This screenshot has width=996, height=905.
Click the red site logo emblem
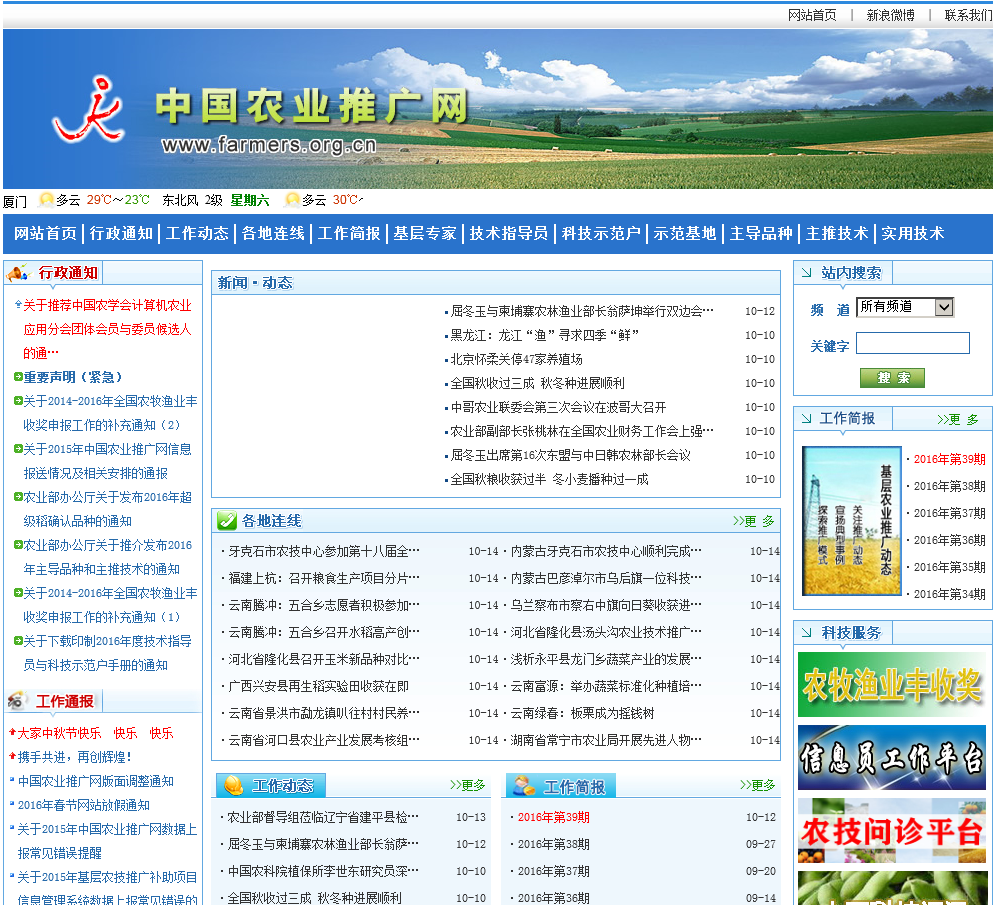(x=89, y=110)
